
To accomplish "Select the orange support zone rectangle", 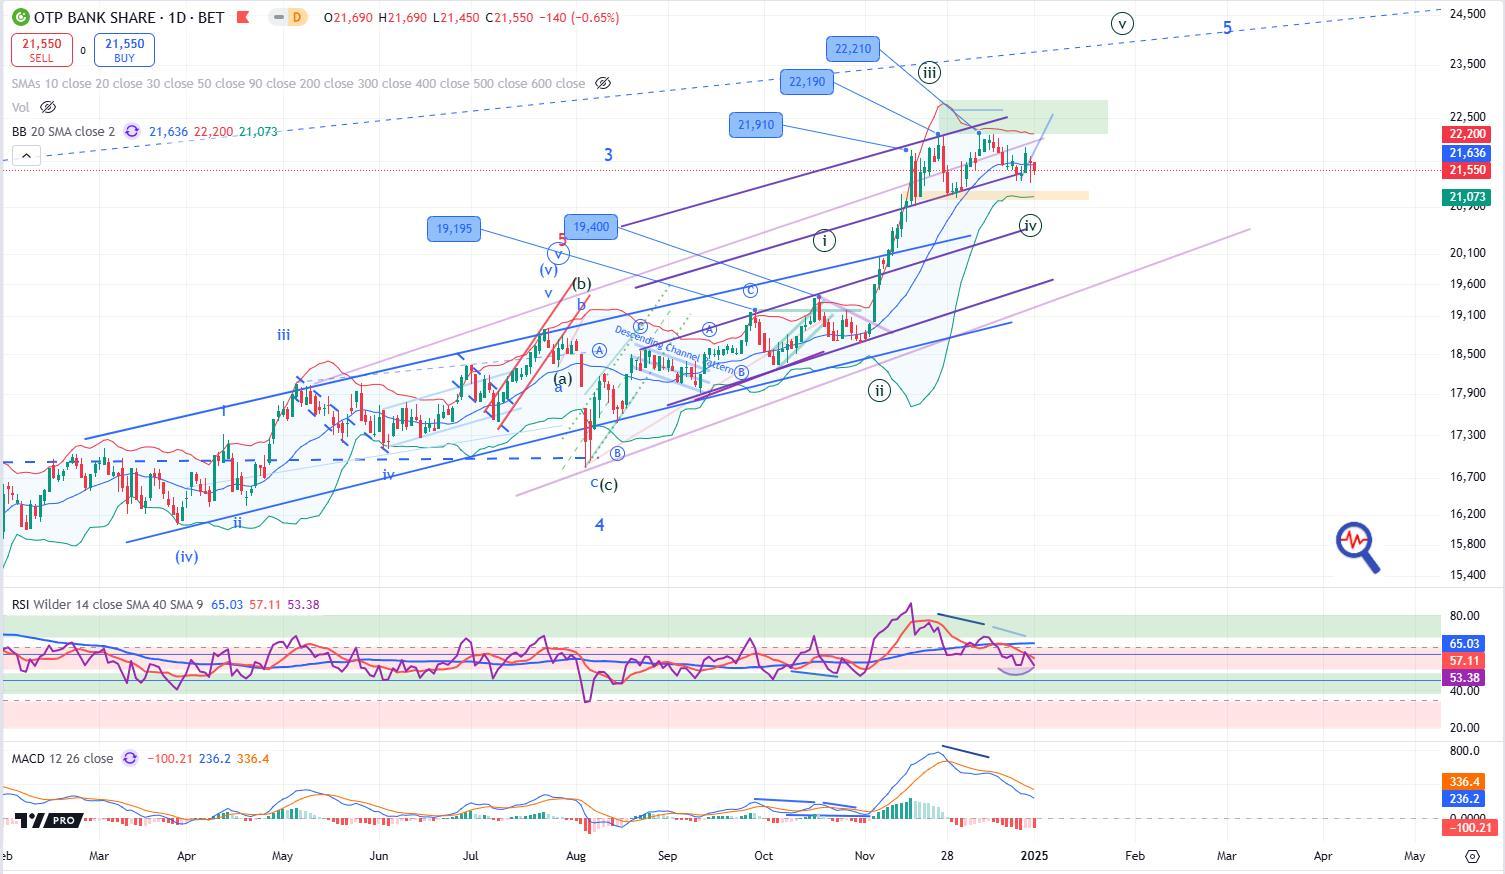I will [1002, 195].
